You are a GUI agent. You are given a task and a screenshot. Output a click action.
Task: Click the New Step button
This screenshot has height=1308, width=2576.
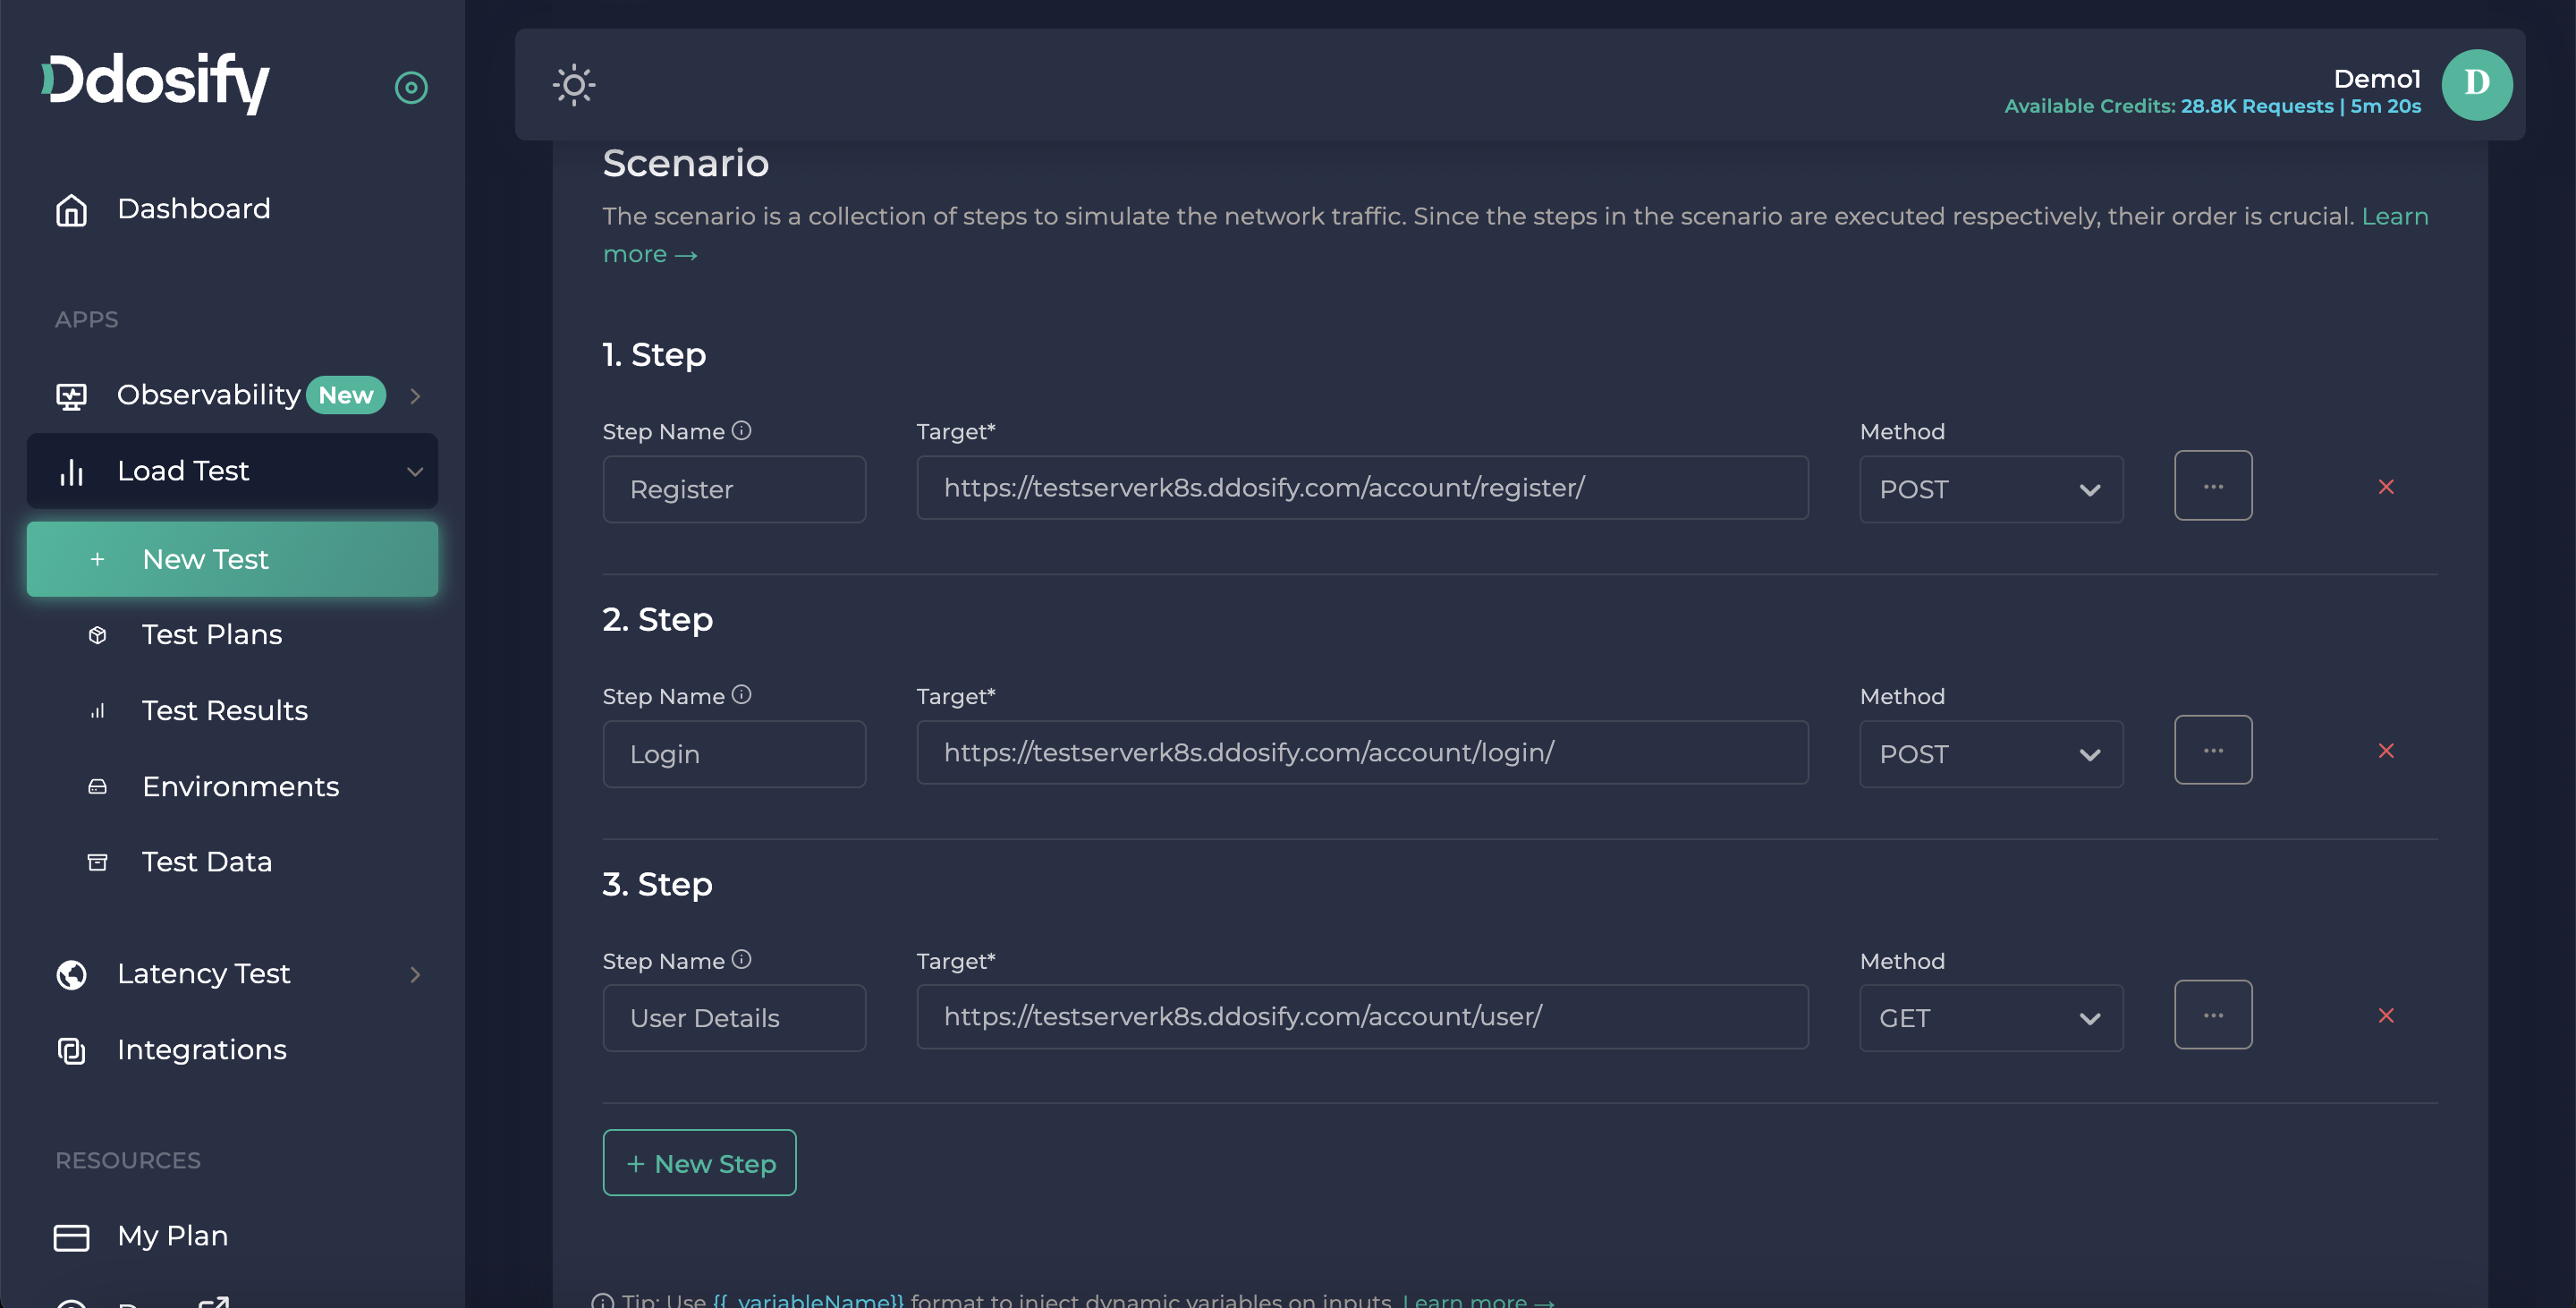click(699, 1163)
